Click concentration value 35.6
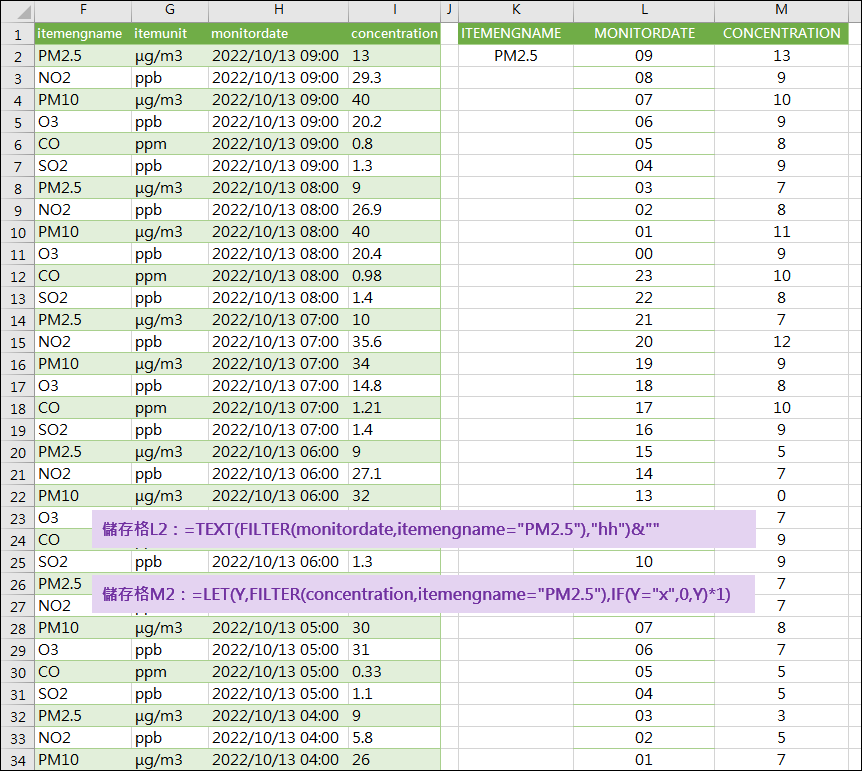 tap(395, 342)
